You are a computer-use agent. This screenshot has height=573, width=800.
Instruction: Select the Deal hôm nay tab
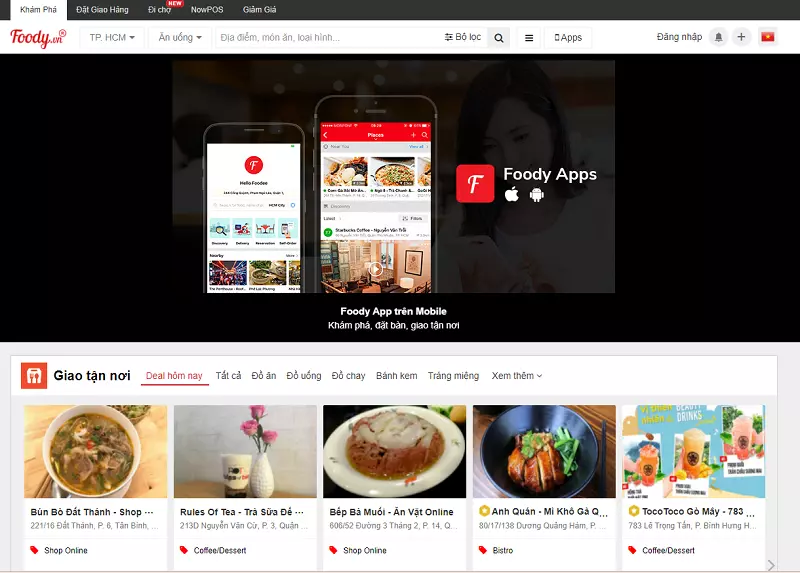point(174,376)
